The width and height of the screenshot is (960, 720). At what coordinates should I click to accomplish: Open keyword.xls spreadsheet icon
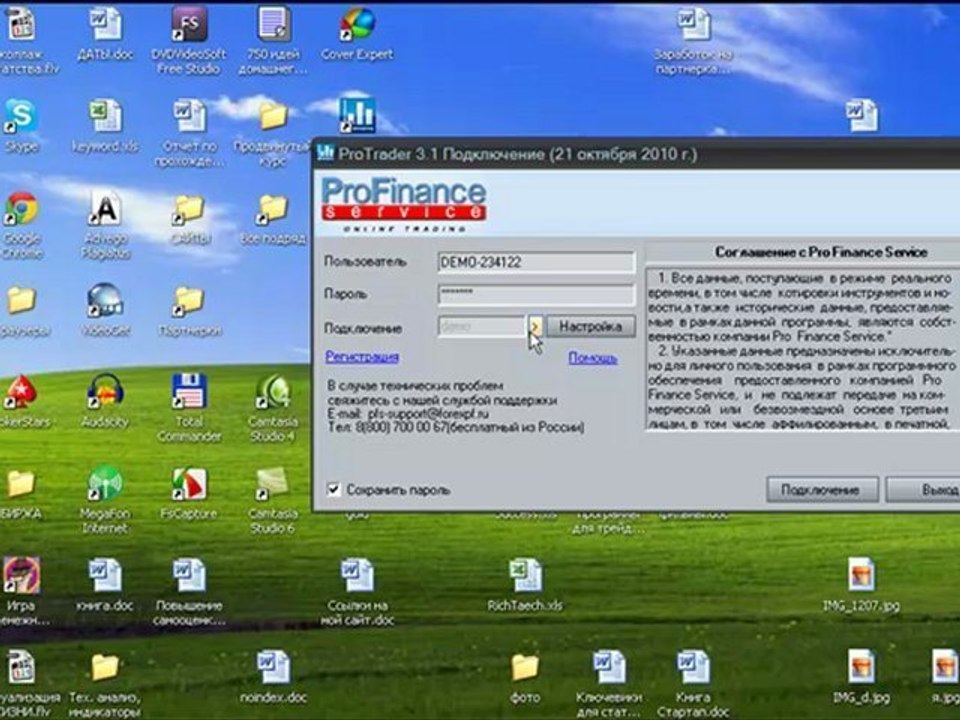(105, 116)
